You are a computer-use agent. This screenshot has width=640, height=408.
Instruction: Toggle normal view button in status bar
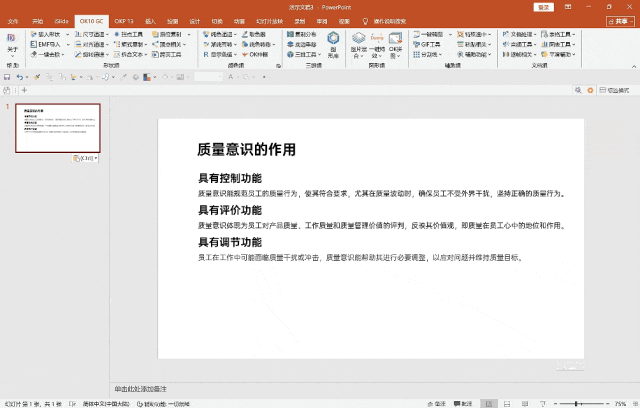click(489, 404)
